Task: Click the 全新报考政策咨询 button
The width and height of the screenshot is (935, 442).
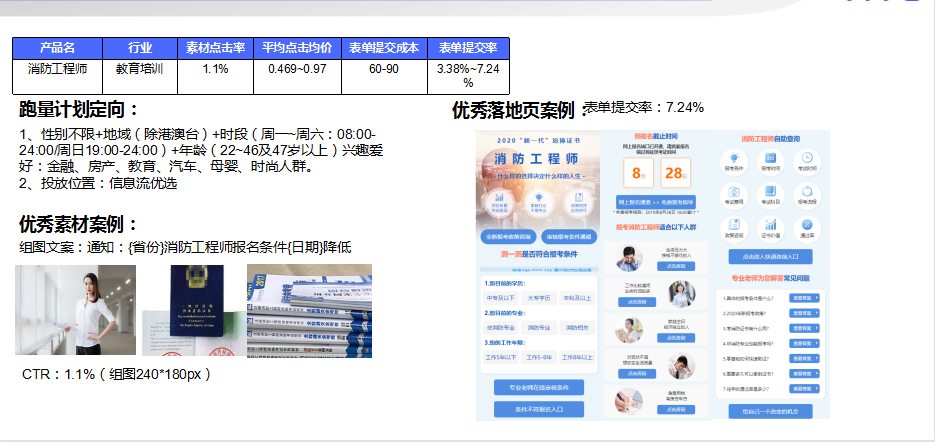Action: click(509, 237)
